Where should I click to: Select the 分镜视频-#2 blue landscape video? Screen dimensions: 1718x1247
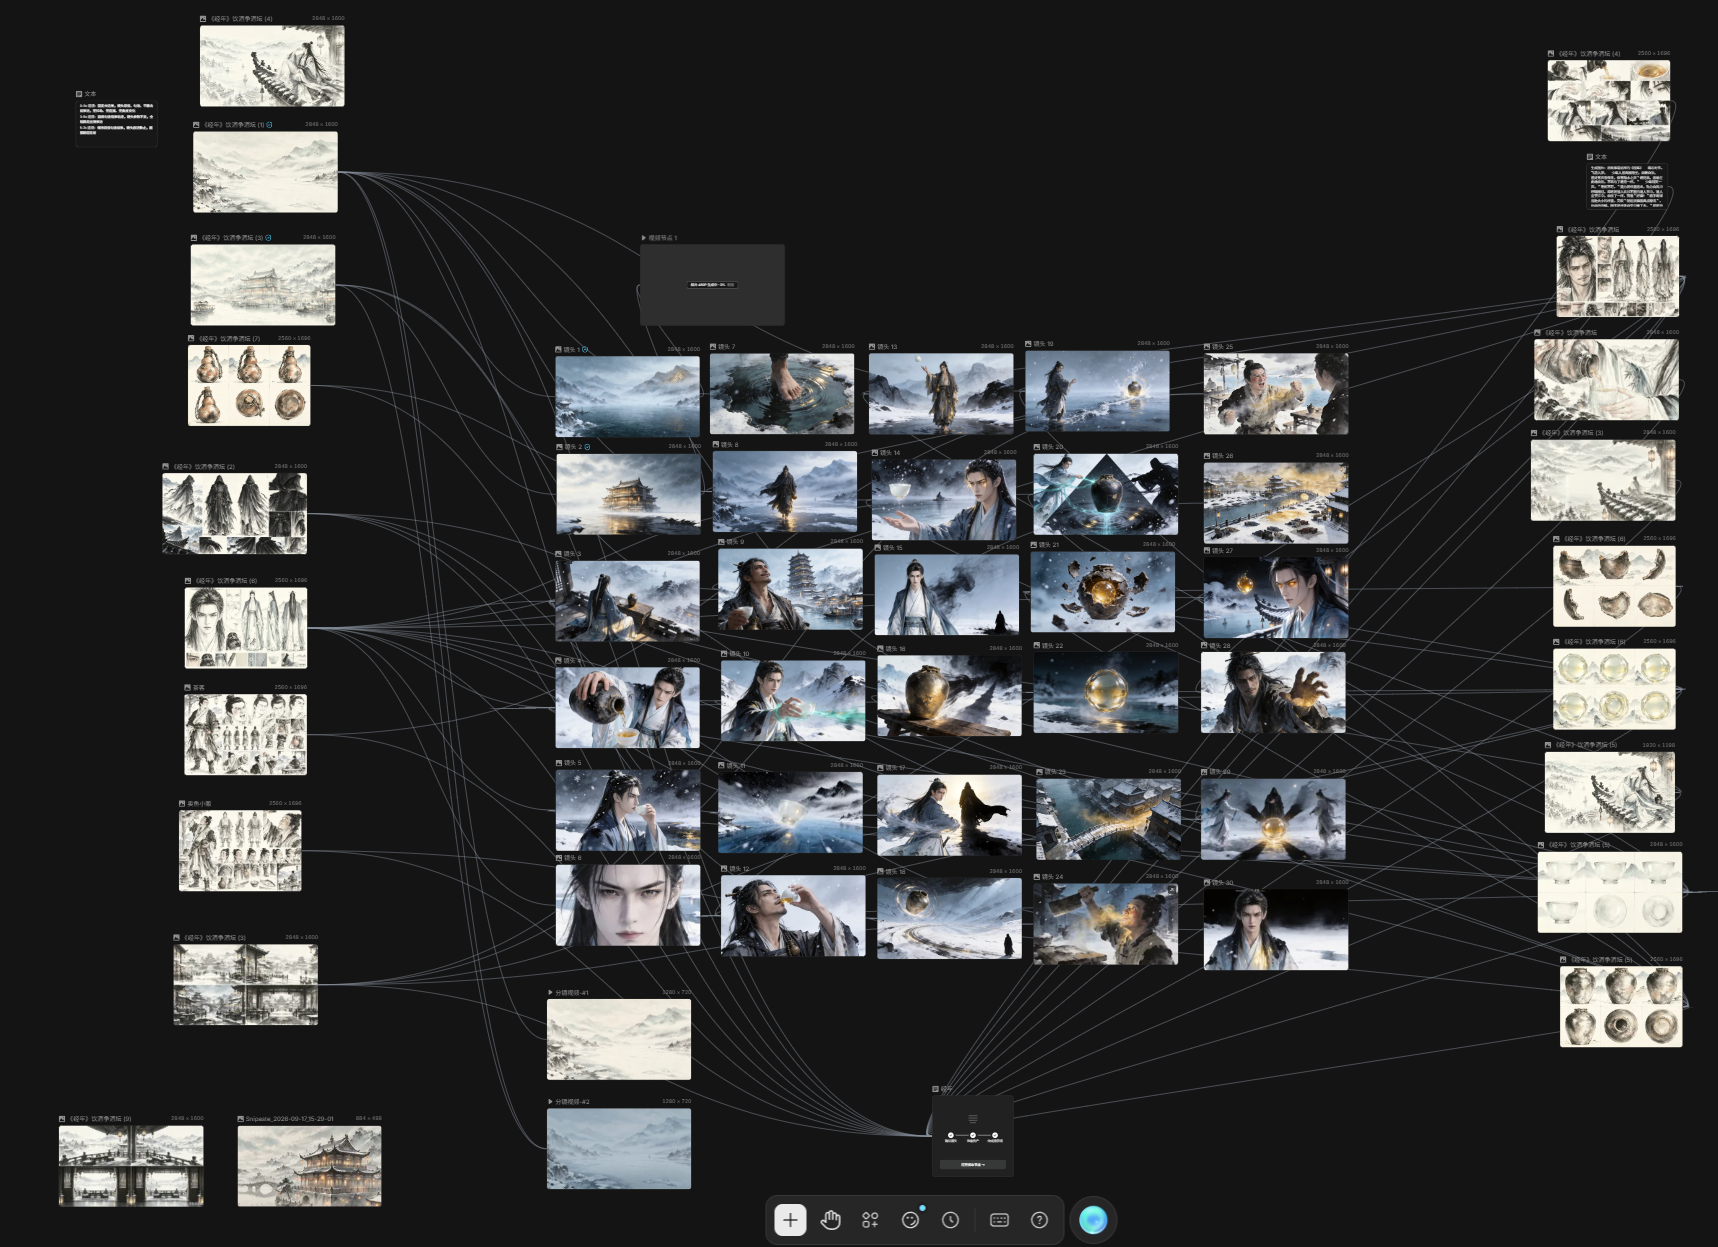(x=619, y=1148)
